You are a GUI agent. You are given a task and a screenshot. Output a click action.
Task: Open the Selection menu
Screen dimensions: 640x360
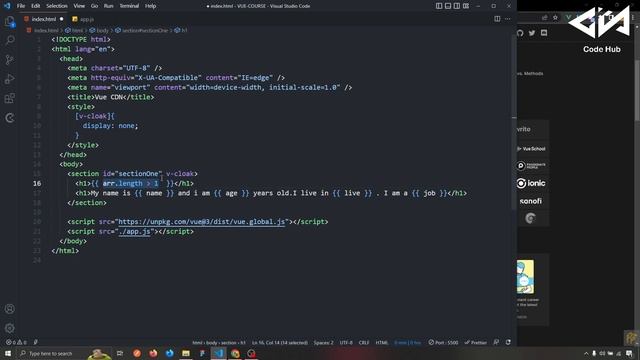click(x=57, y=6)
